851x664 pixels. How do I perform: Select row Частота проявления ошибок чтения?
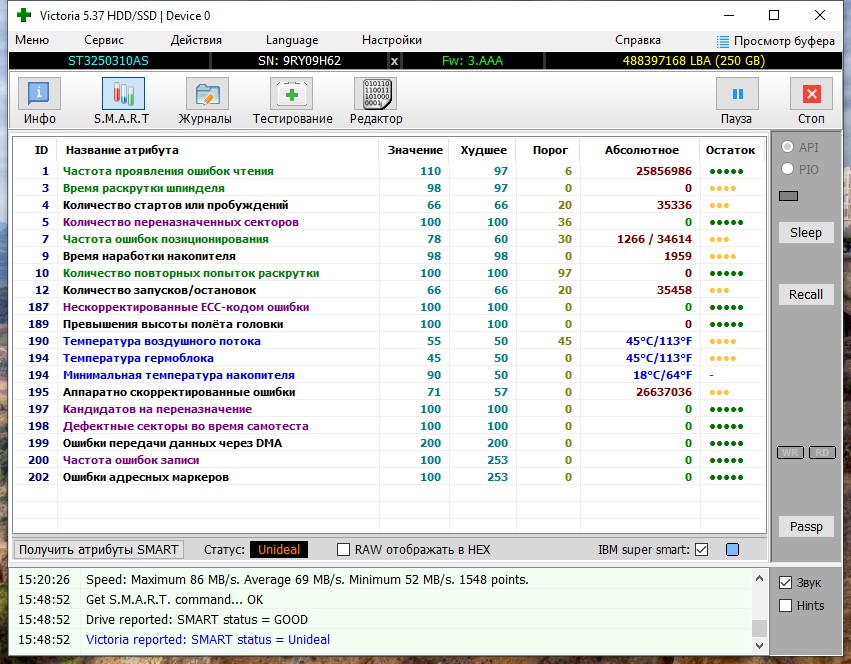tap(389, 171)
